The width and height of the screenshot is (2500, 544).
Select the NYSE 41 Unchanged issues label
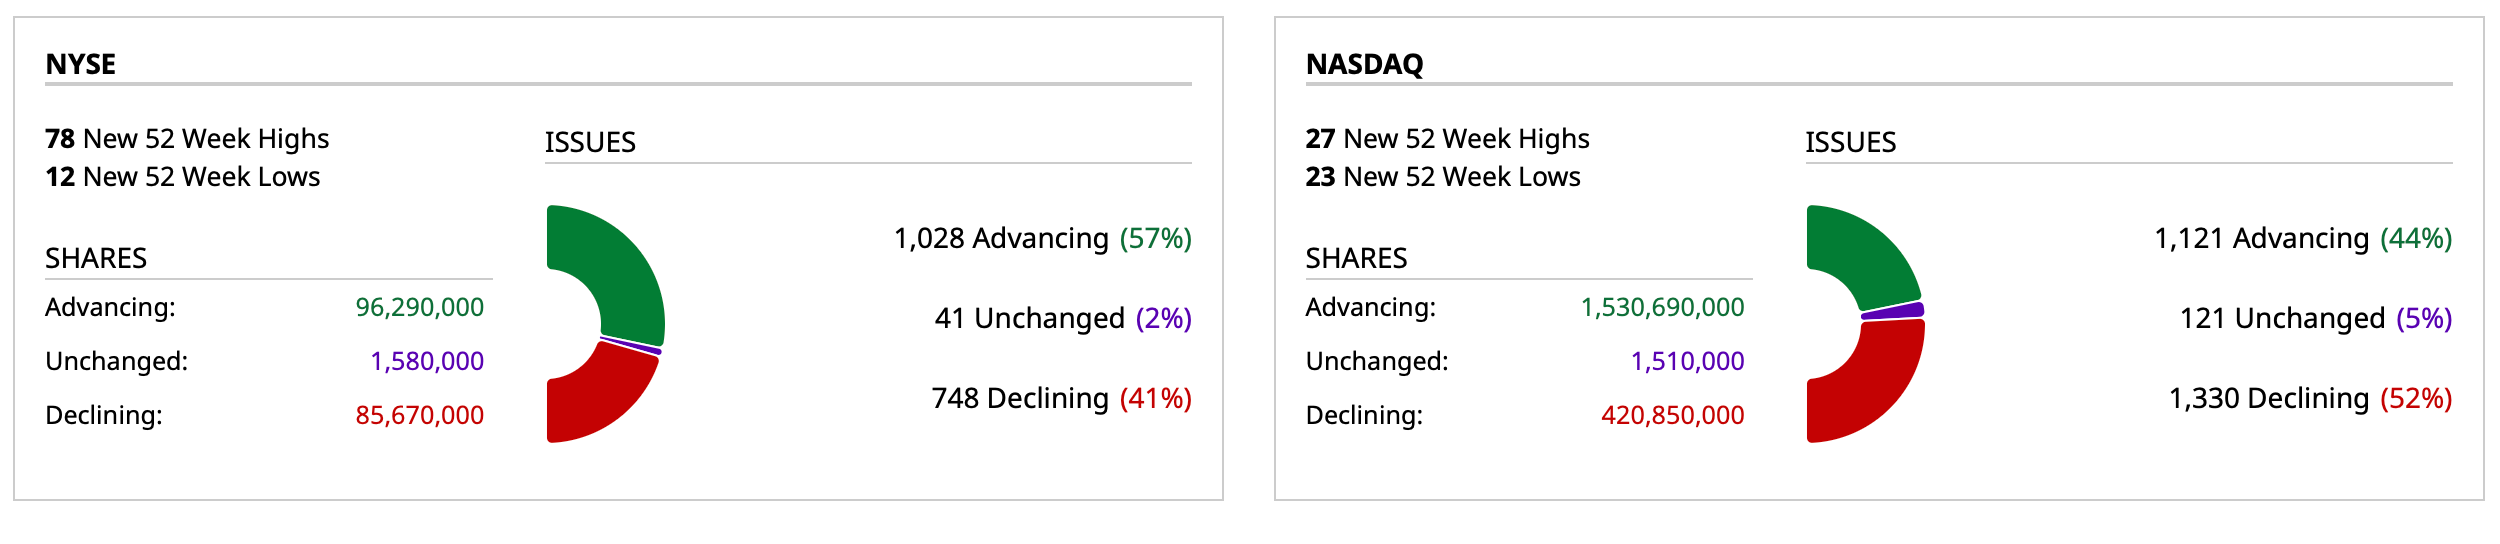1062,319
